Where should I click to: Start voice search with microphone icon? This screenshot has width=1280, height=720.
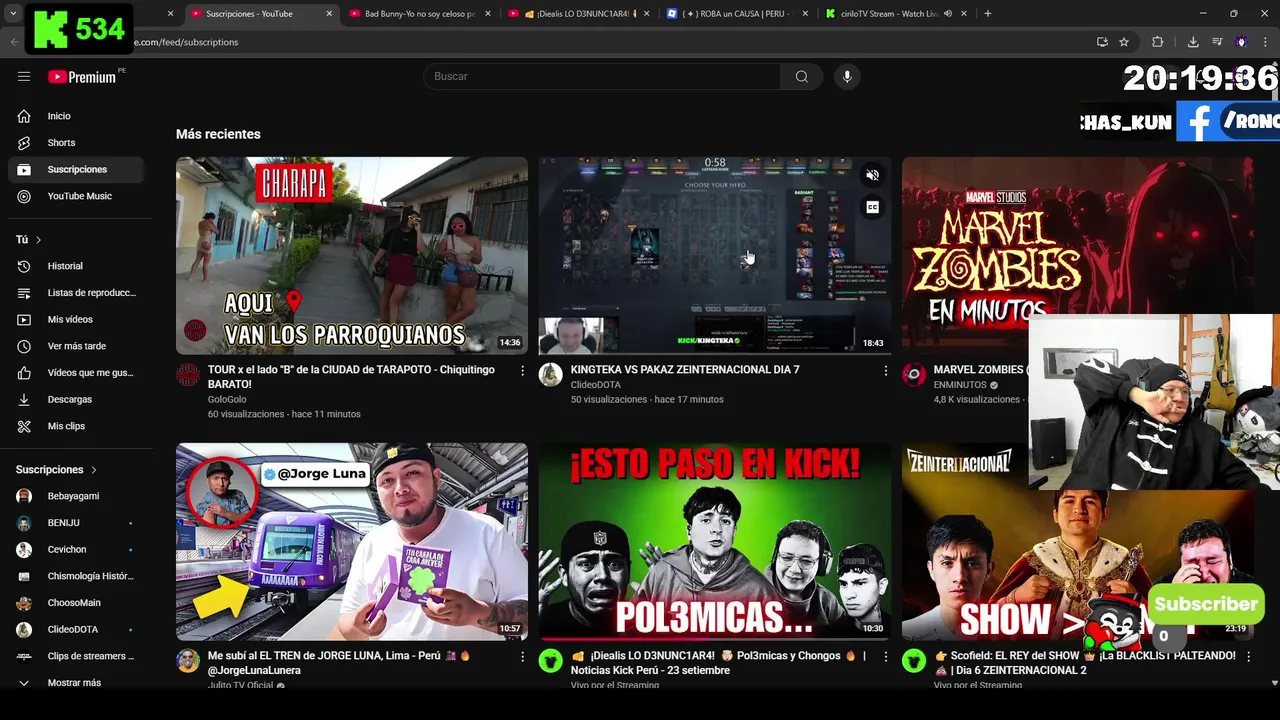click(847, 76)
